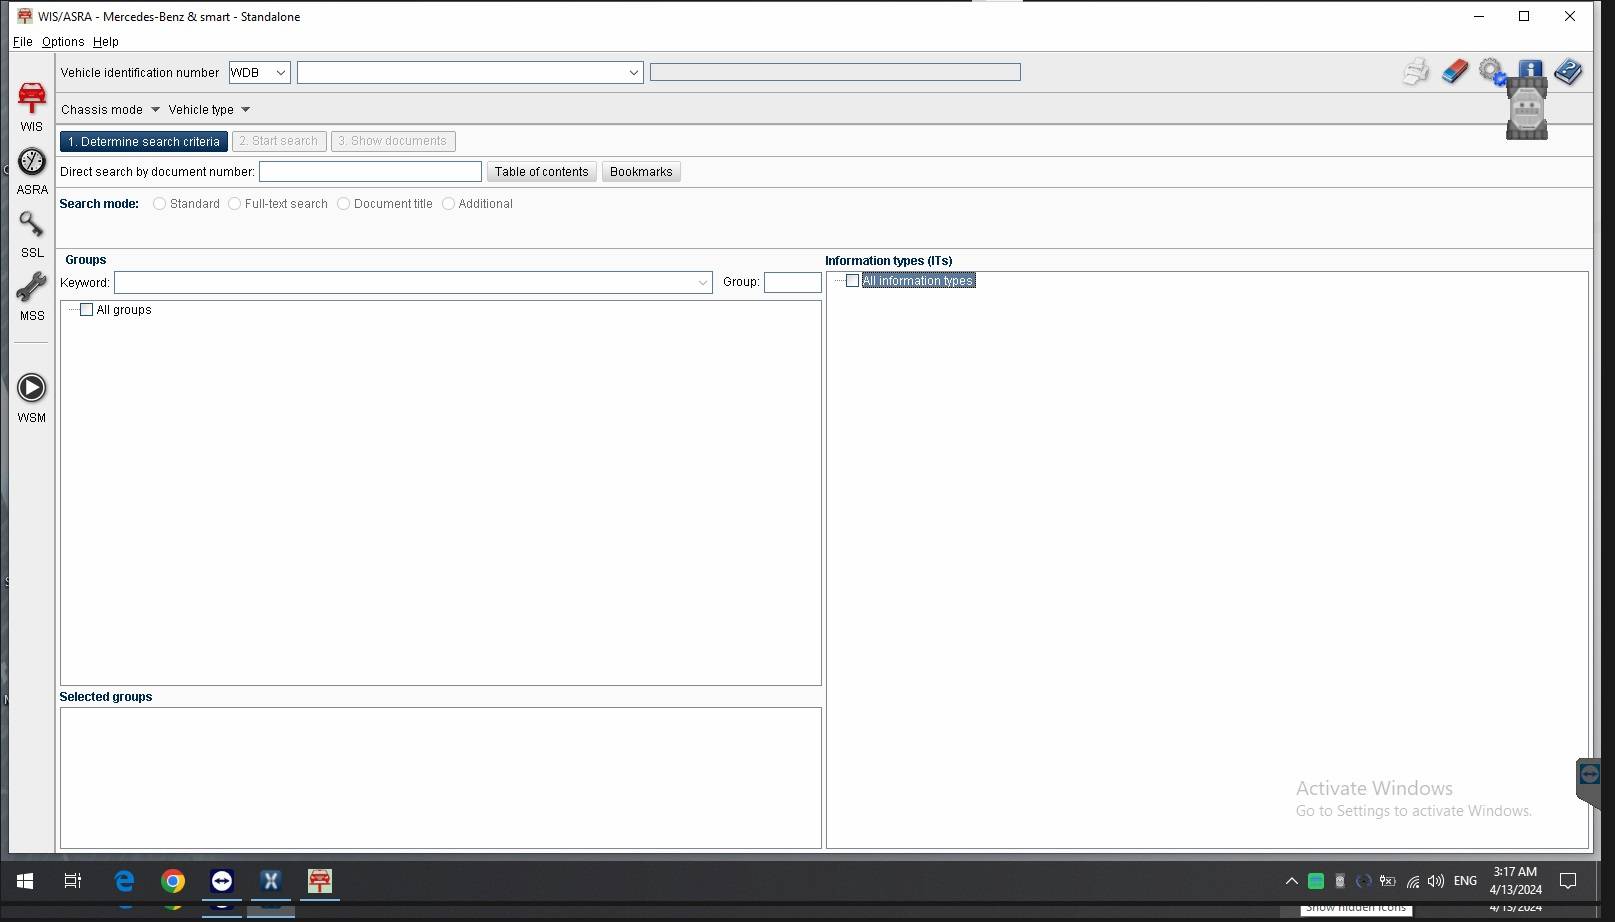1615x922 pixels.
Task: Check the All information types checkbox
Action: 852,281
